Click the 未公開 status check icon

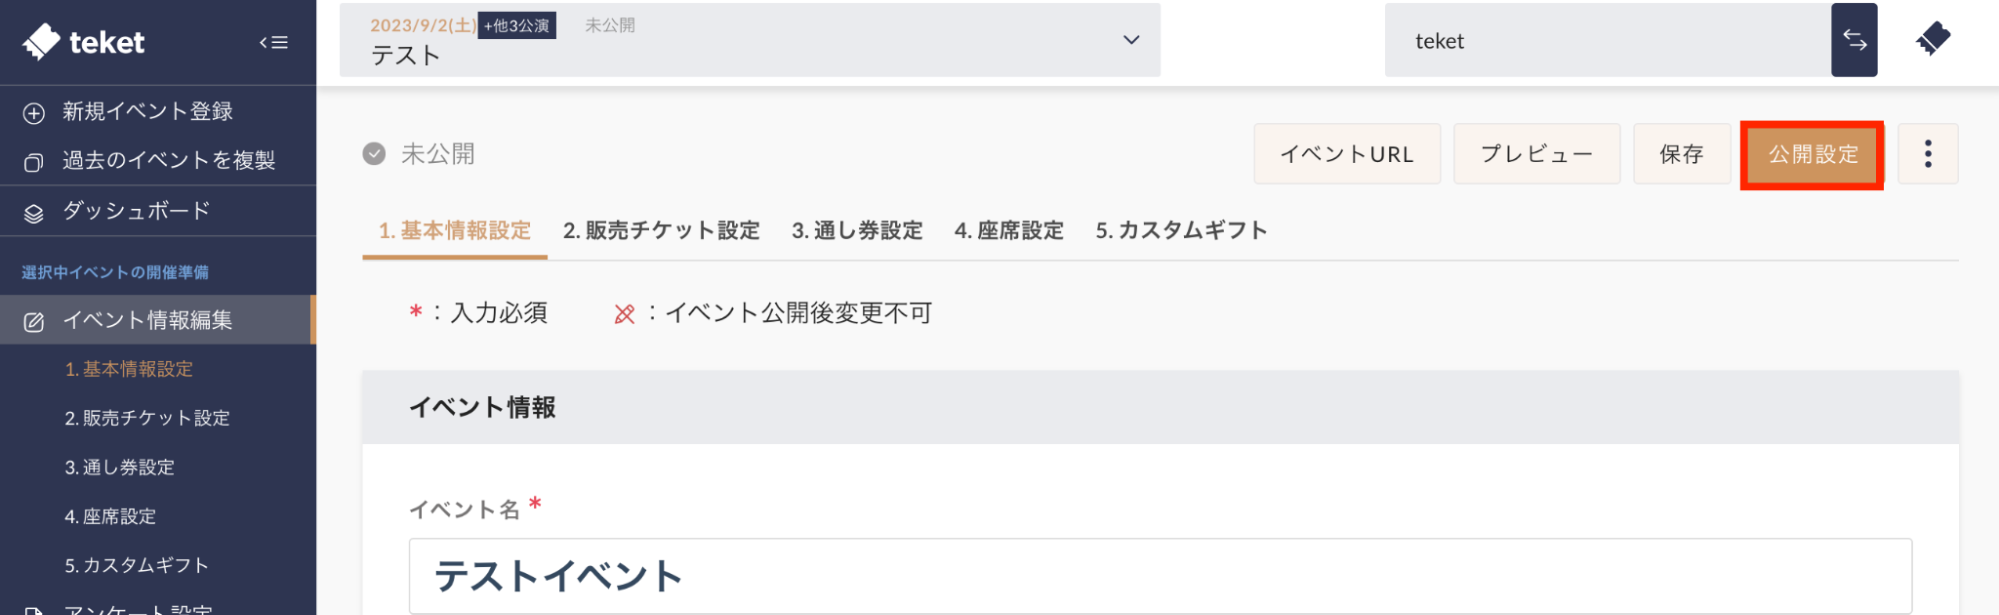point(374,154)
